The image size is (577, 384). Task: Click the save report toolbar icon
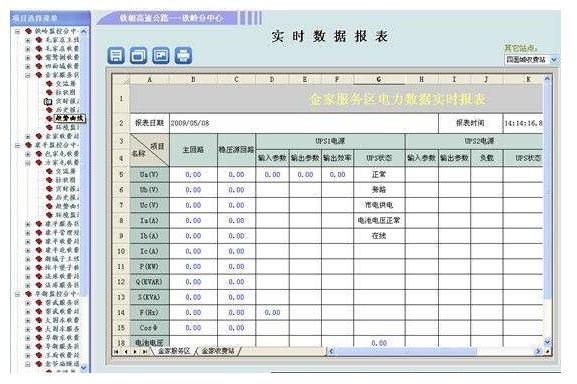116,56
